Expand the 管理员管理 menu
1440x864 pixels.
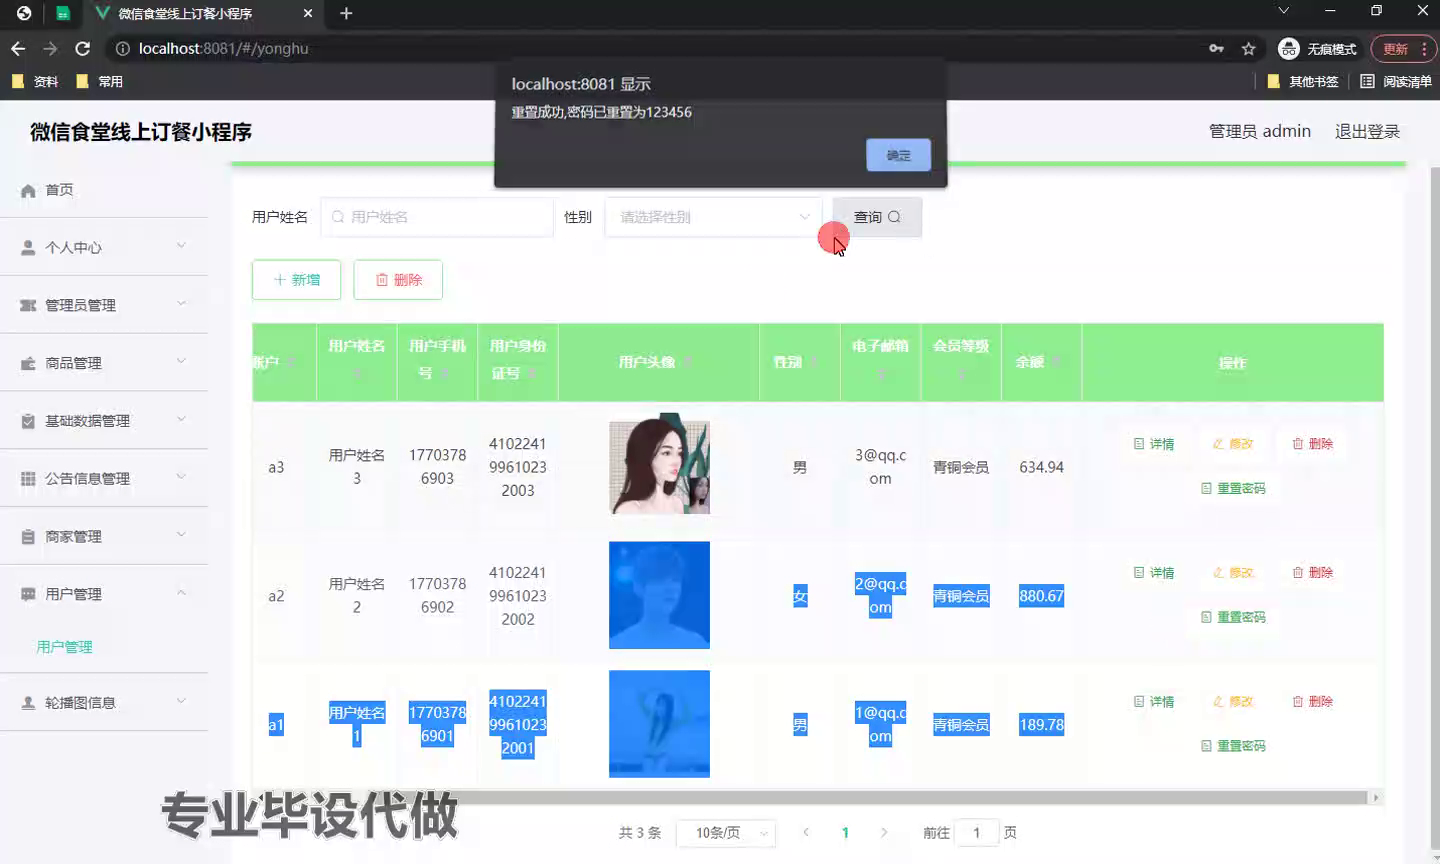104,305
